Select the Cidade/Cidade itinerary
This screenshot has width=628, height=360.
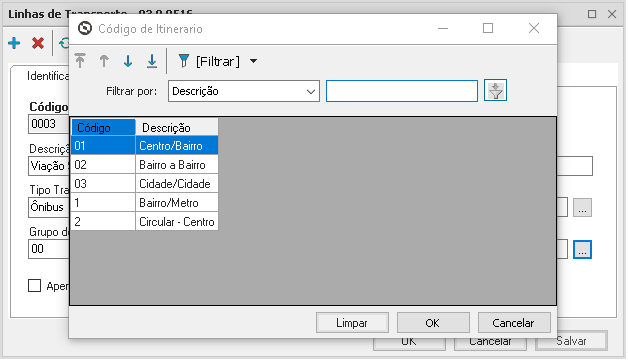click(177, 183)
